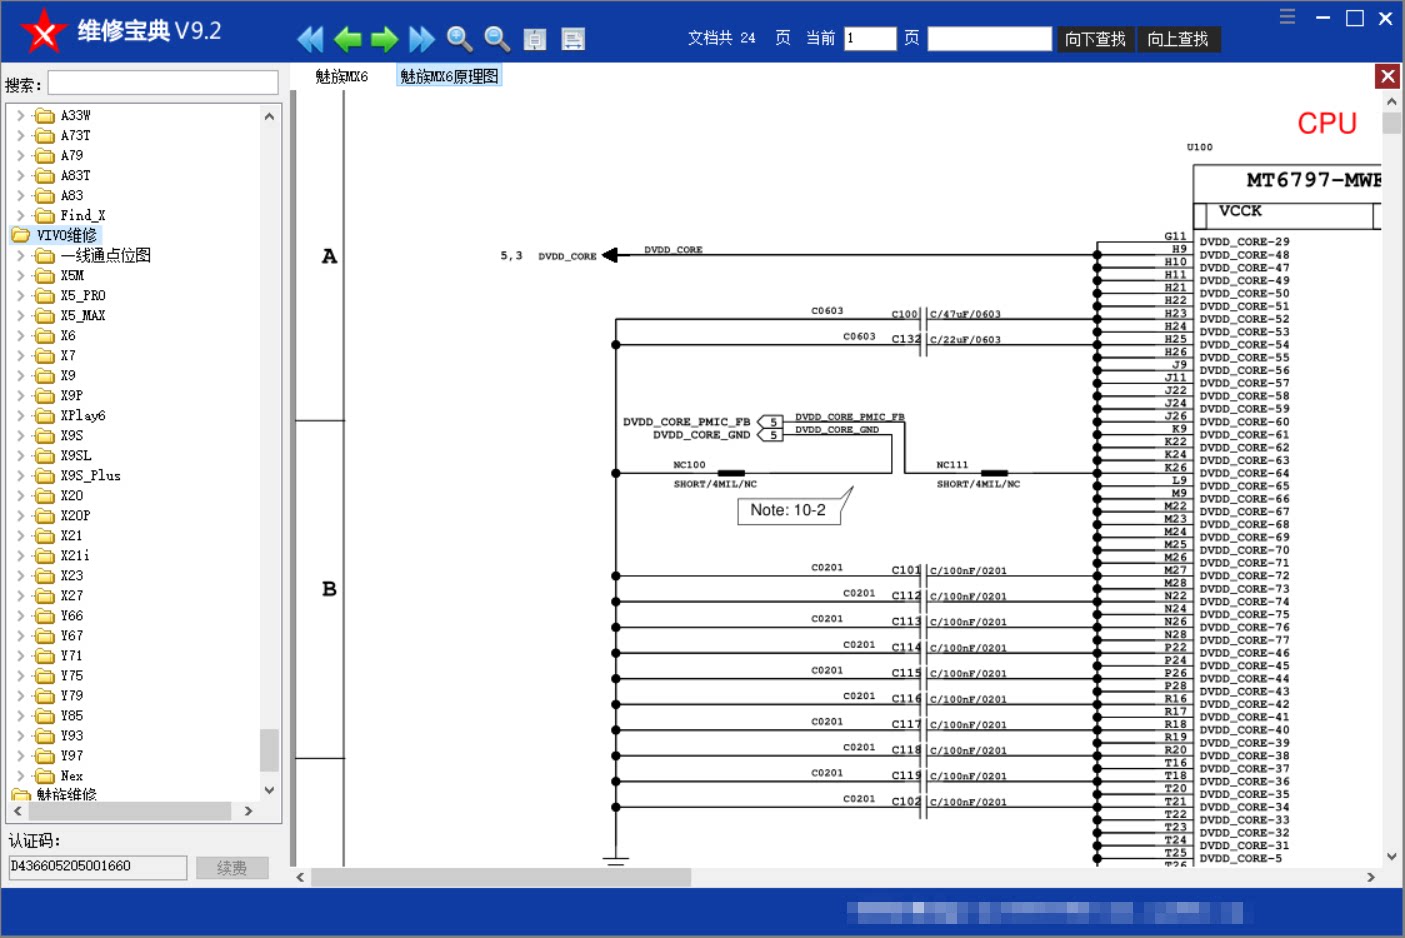Select the X21i tree item
The width and height of the screenshot is (1405, 938).
tap(75, 556)
